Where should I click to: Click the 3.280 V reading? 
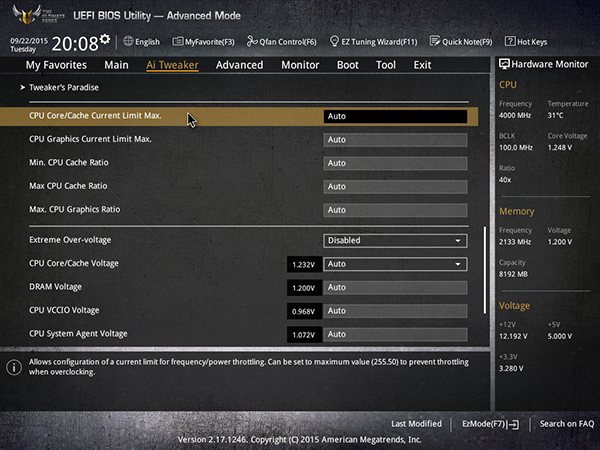tap(511, 368)
